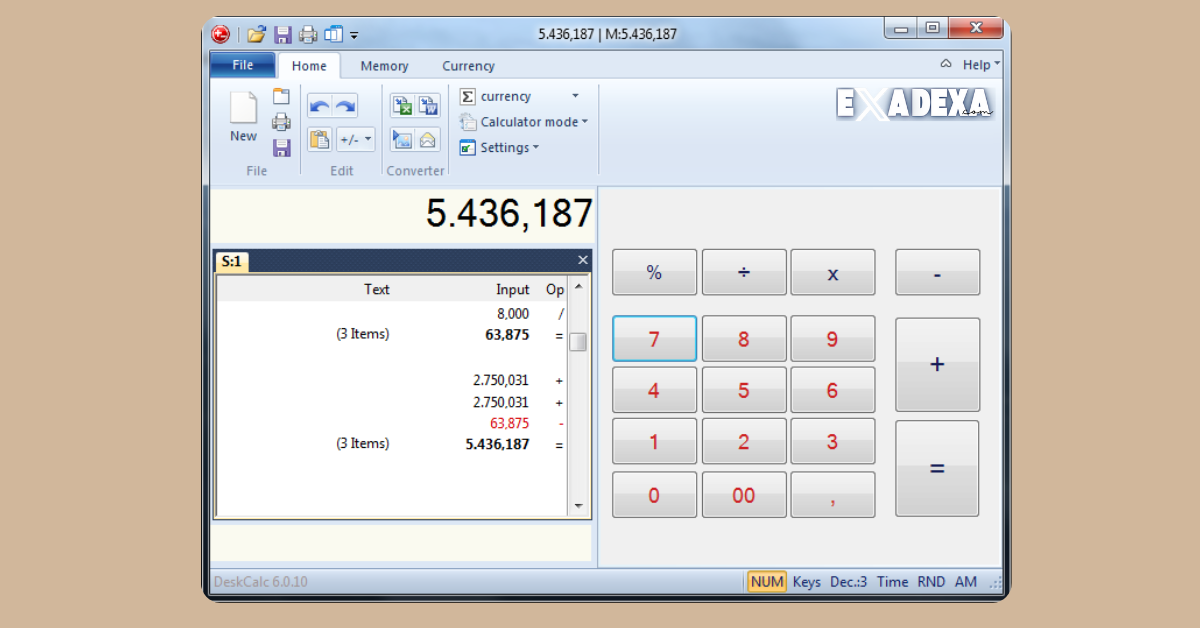Click the Redo arrow in Edit group
The height and width of the screenshot is (628, 1200).
point(346,105)
